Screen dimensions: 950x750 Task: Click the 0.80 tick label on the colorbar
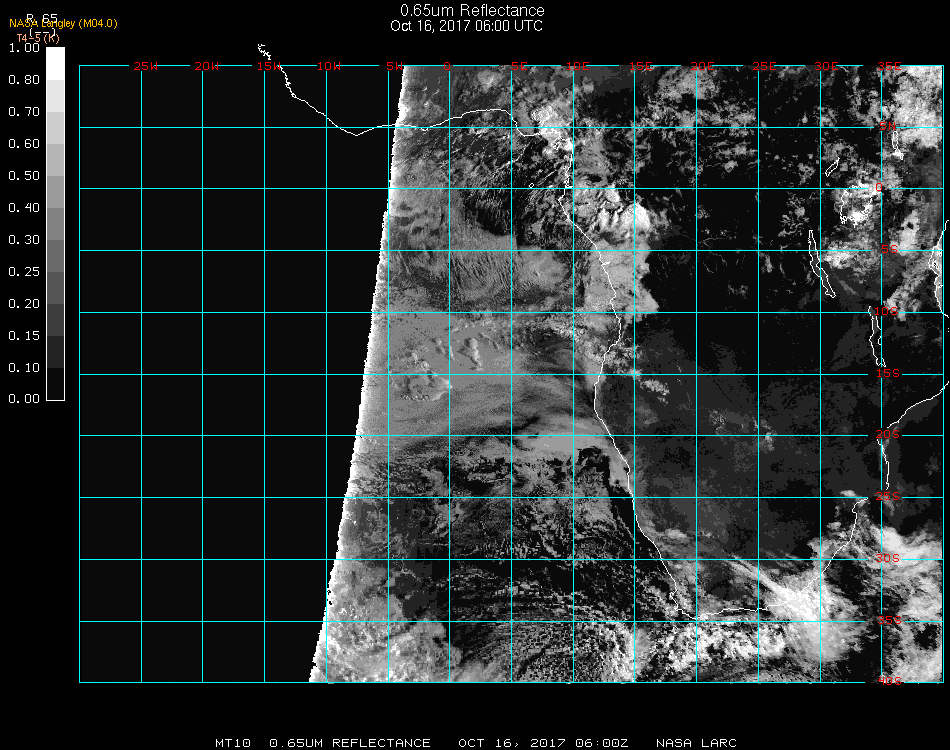[24, 80]
